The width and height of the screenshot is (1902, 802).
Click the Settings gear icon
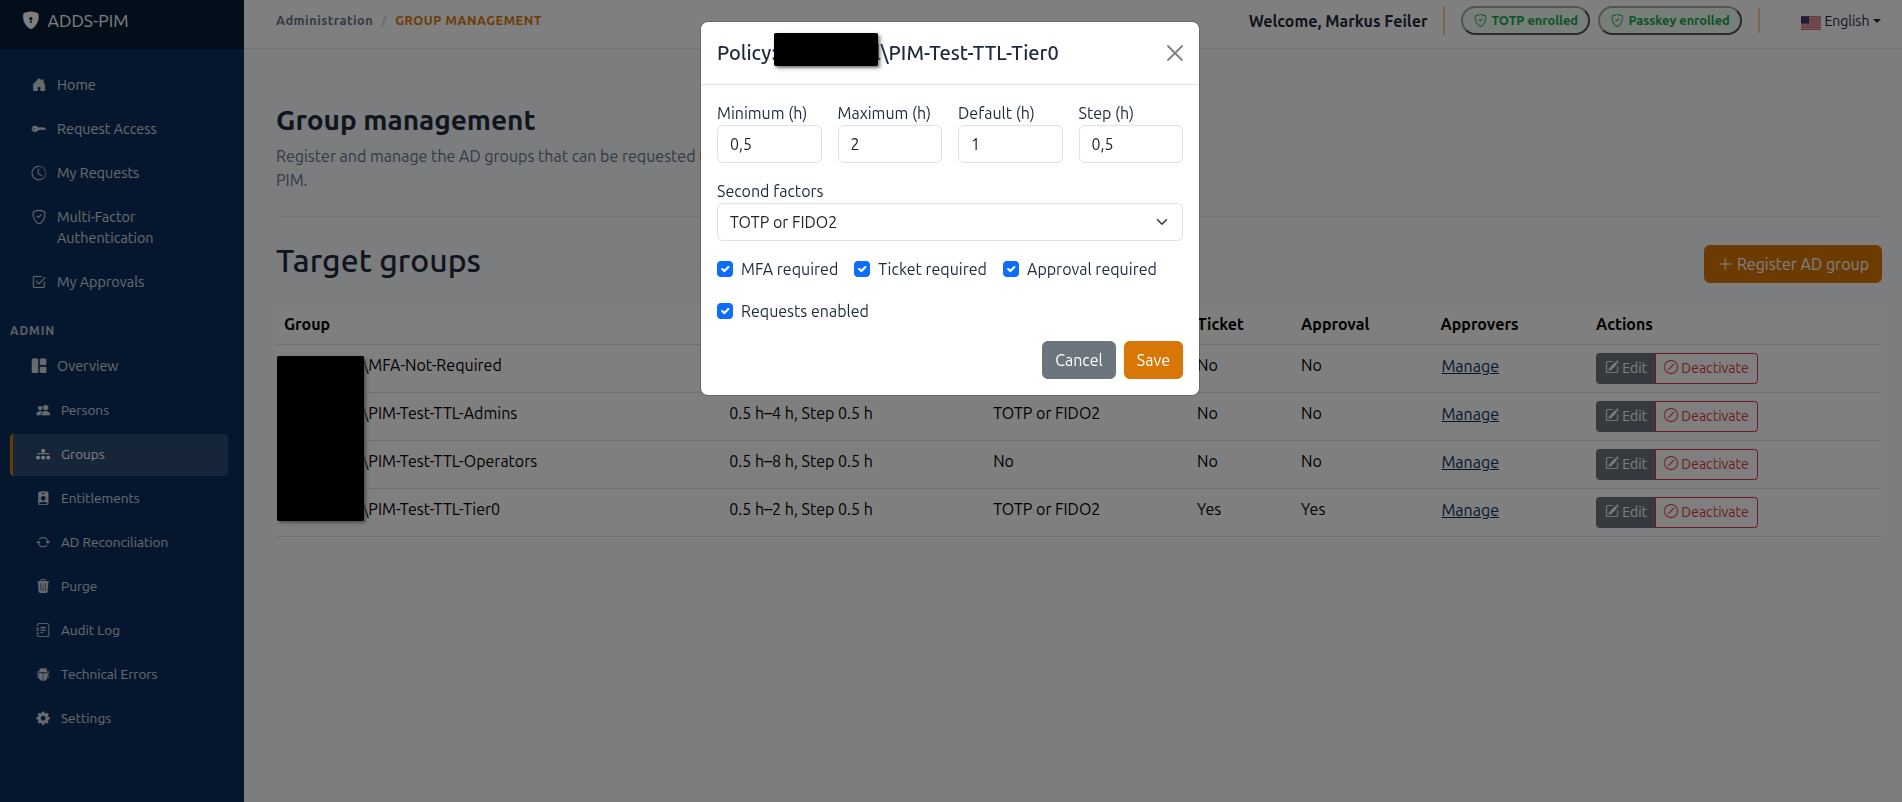click(x=43, y=718)
